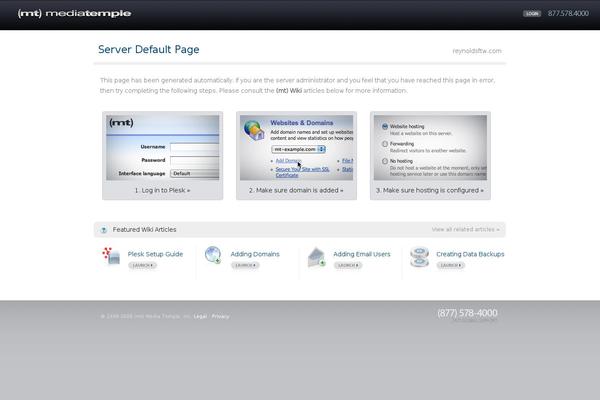Screen dimensions: 600x400
Task: Launch the Adding Email Users article
Action: coord(348,265)
